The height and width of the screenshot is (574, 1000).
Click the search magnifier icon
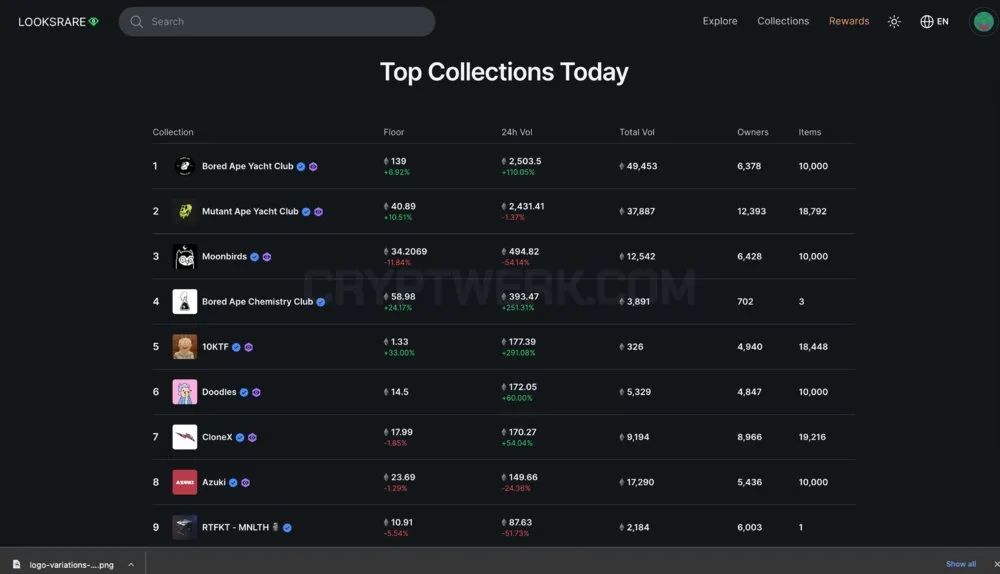pyautogui.click(x=136, y=22)
